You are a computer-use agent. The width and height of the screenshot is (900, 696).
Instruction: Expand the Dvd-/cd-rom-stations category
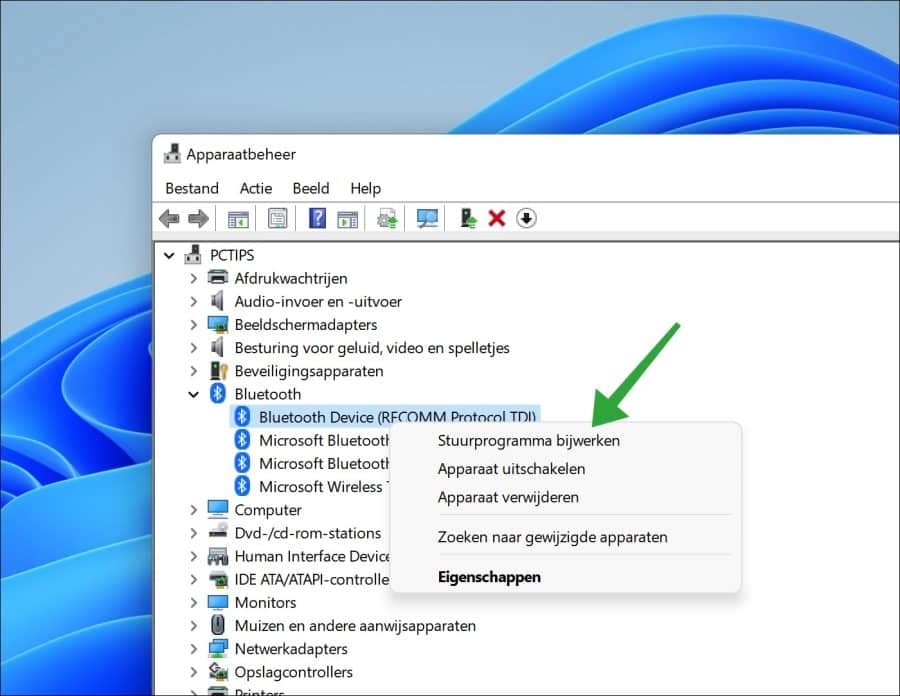193,533
